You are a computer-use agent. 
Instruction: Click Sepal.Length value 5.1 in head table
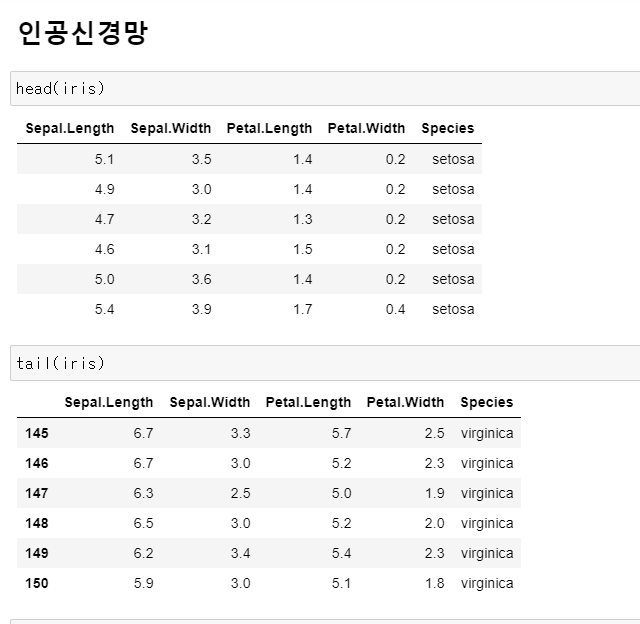tap(104, 159)
